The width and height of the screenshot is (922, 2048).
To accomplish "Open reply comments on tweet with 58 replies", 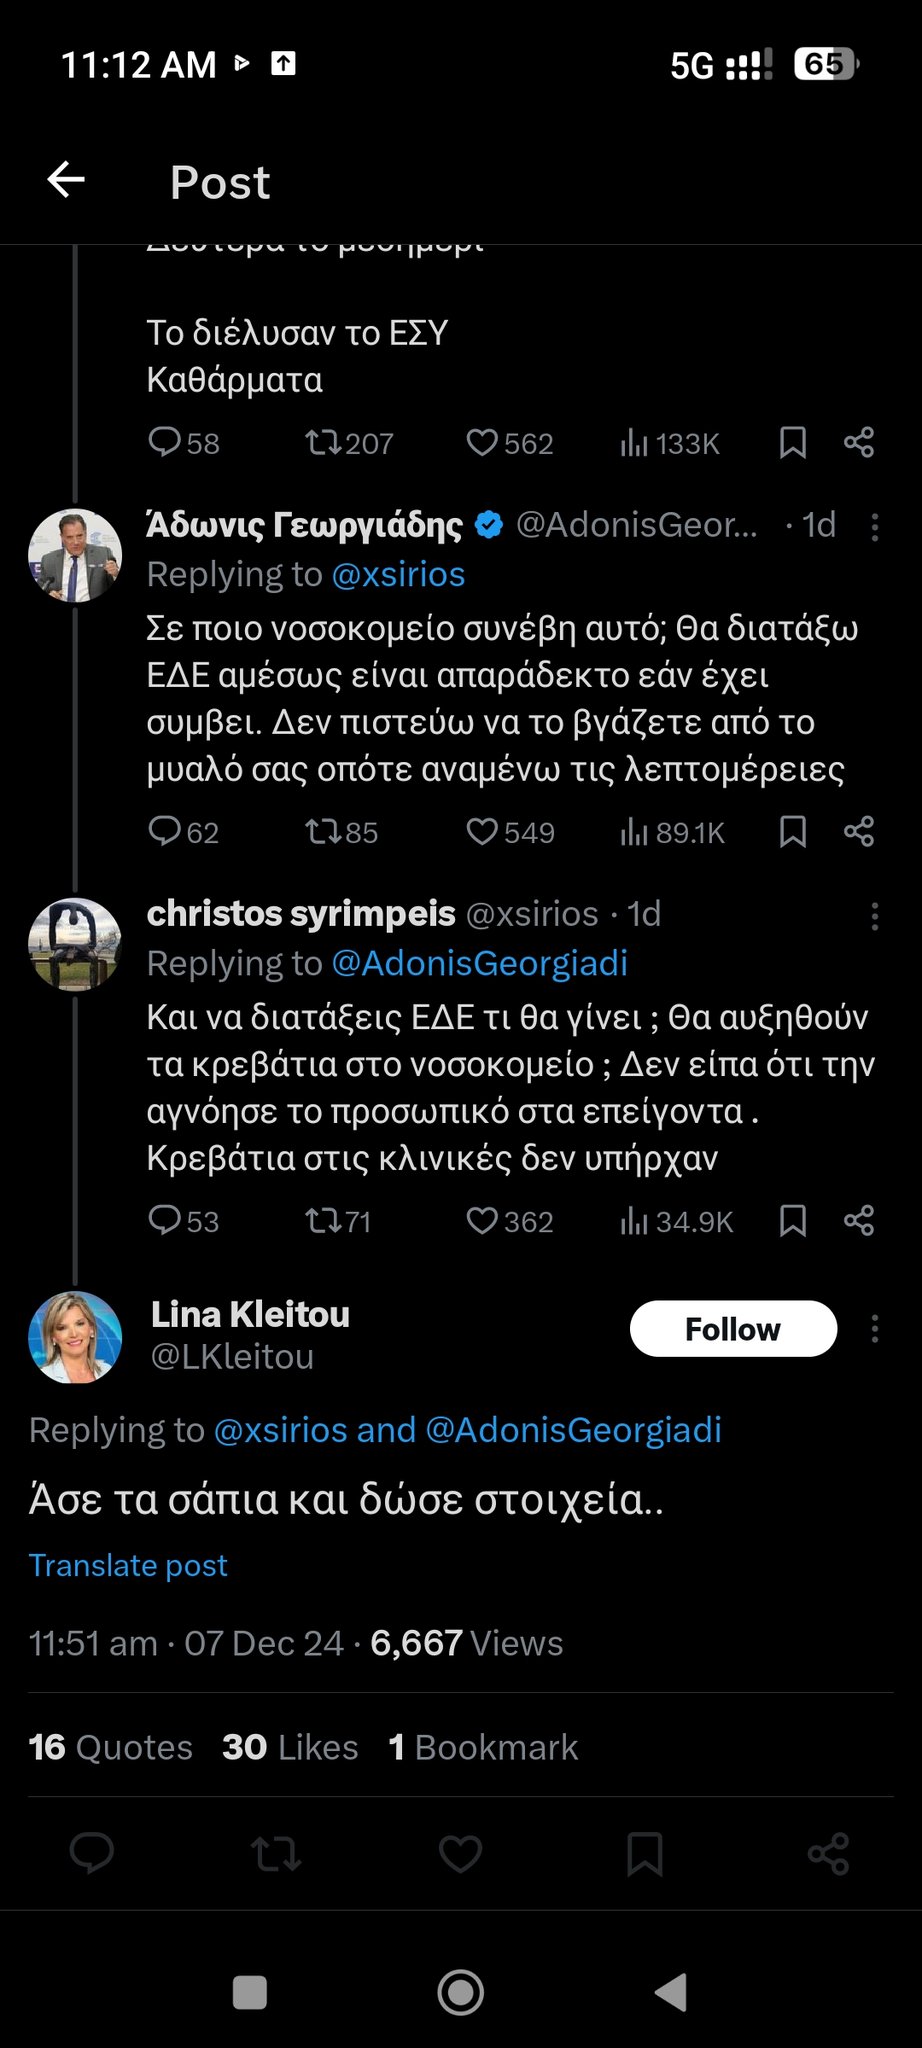I will pyautogui.click(x=164, y=442).
